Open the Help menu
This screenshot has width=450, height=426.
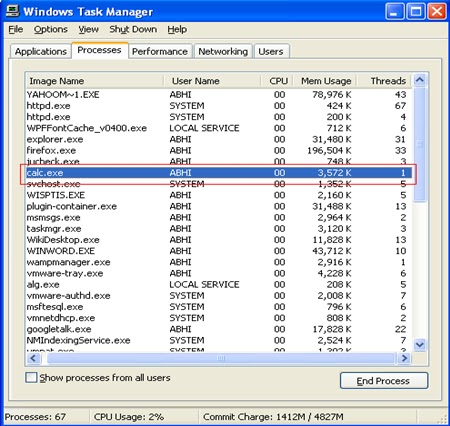(x=177, y=29)
